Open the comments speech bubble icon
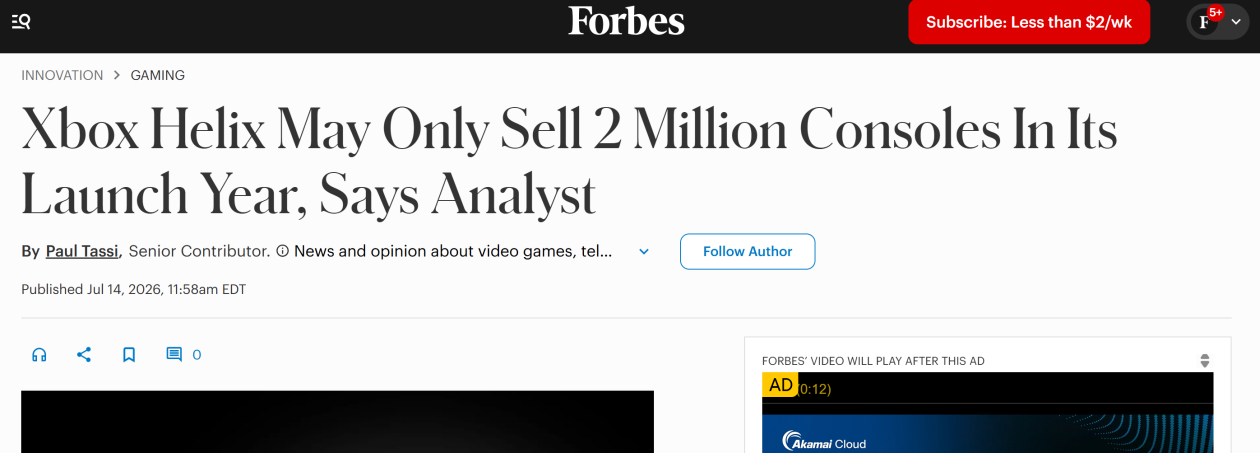This screenshot has width=1260, height=453. point(174,354)
